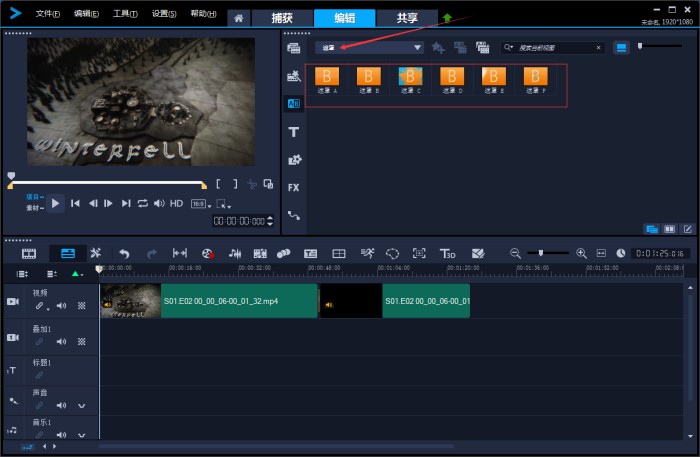Mute the 视频 video track
Image resolution: width=700 pixels, height=457 pixels.
(61, 306)
